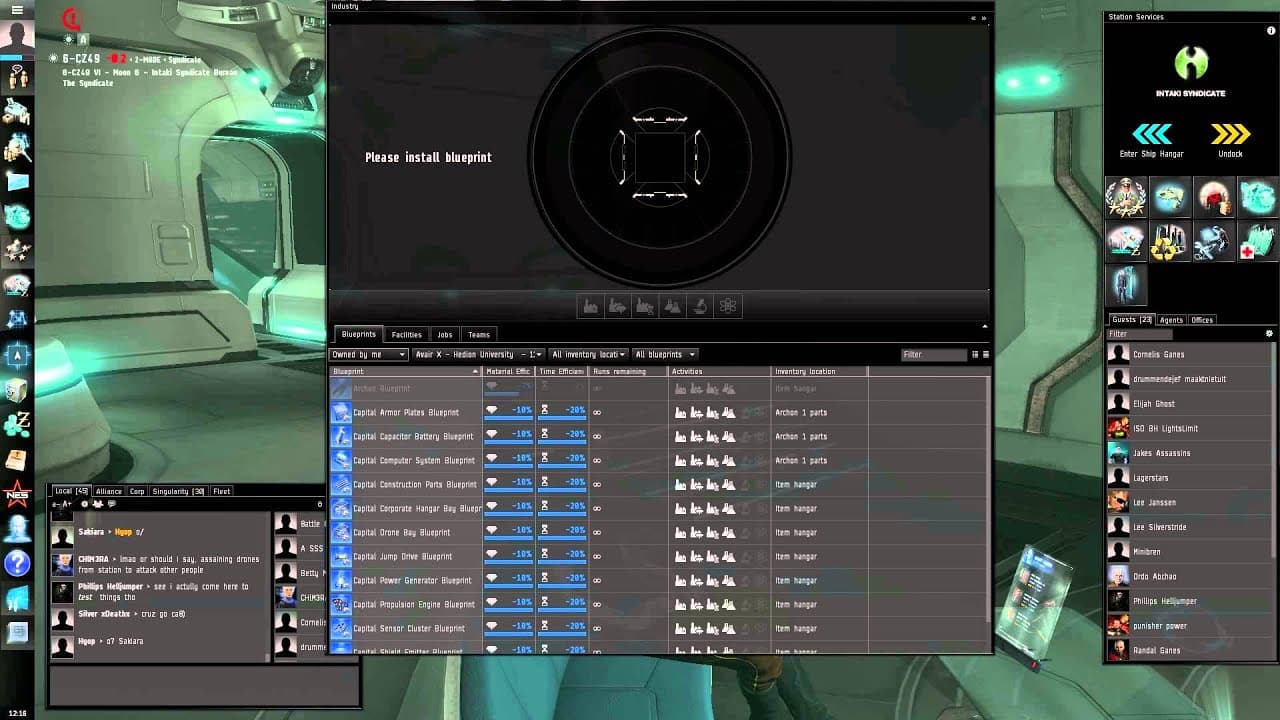This screenshot has height=720, width=1280.
Task: Select the third activity icon in Industry bar
Action: (645, 306)
